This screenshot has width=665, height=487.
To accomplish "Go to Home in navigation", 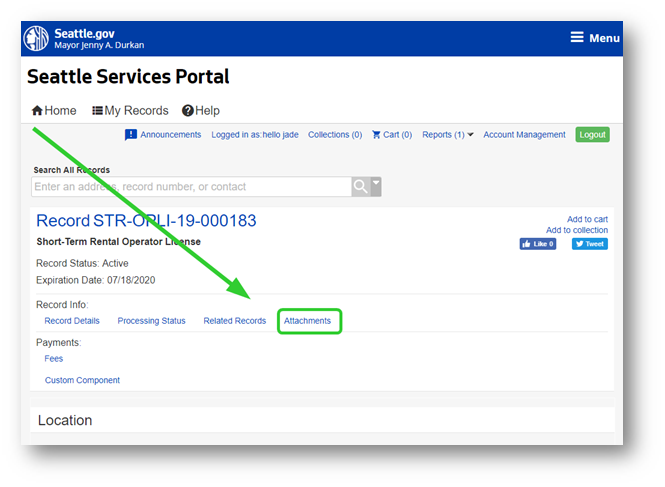I will click(54, 111).
